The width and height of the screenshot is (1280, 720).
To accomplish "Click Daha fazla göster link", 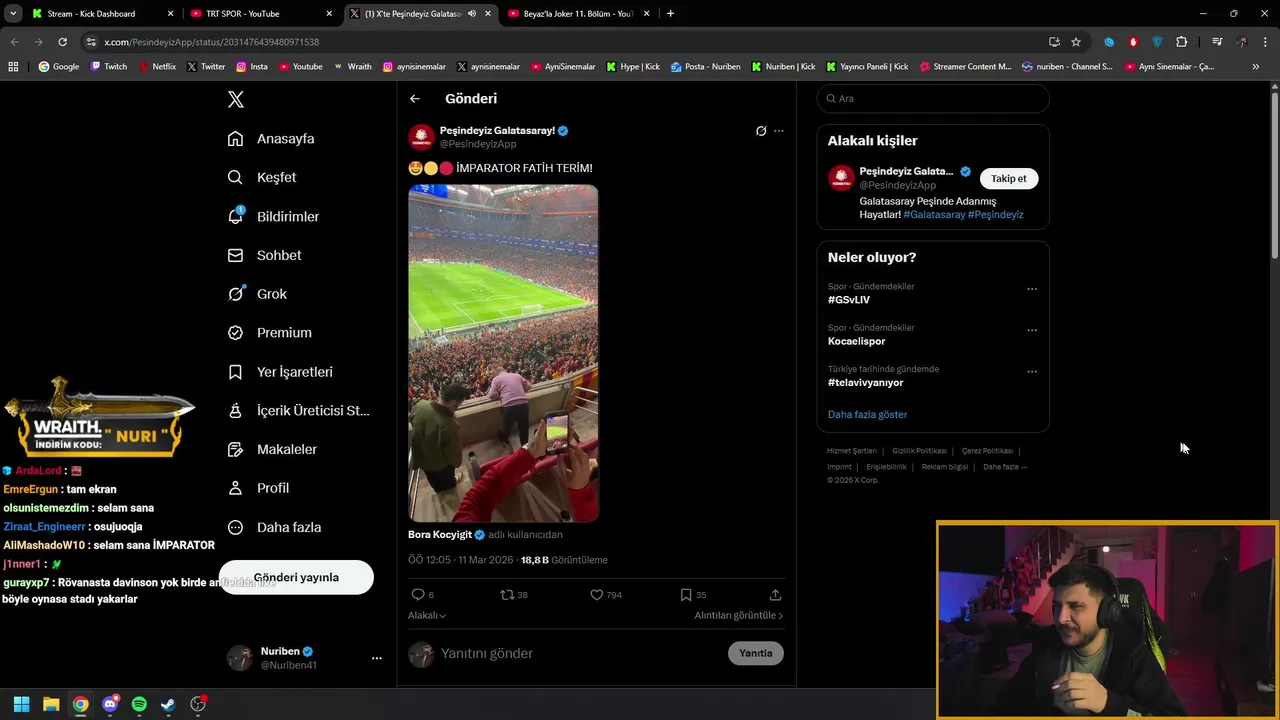I will [867, 415].
